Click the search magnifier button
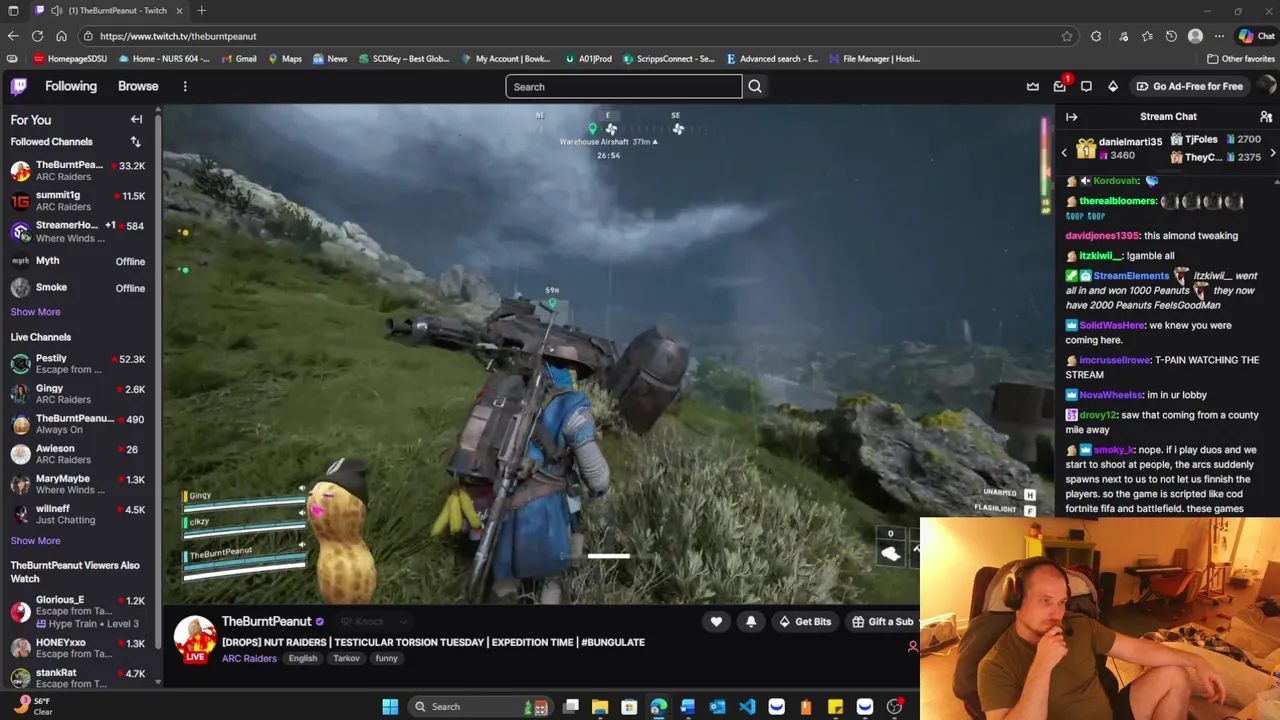 click(x=755, y=86)
